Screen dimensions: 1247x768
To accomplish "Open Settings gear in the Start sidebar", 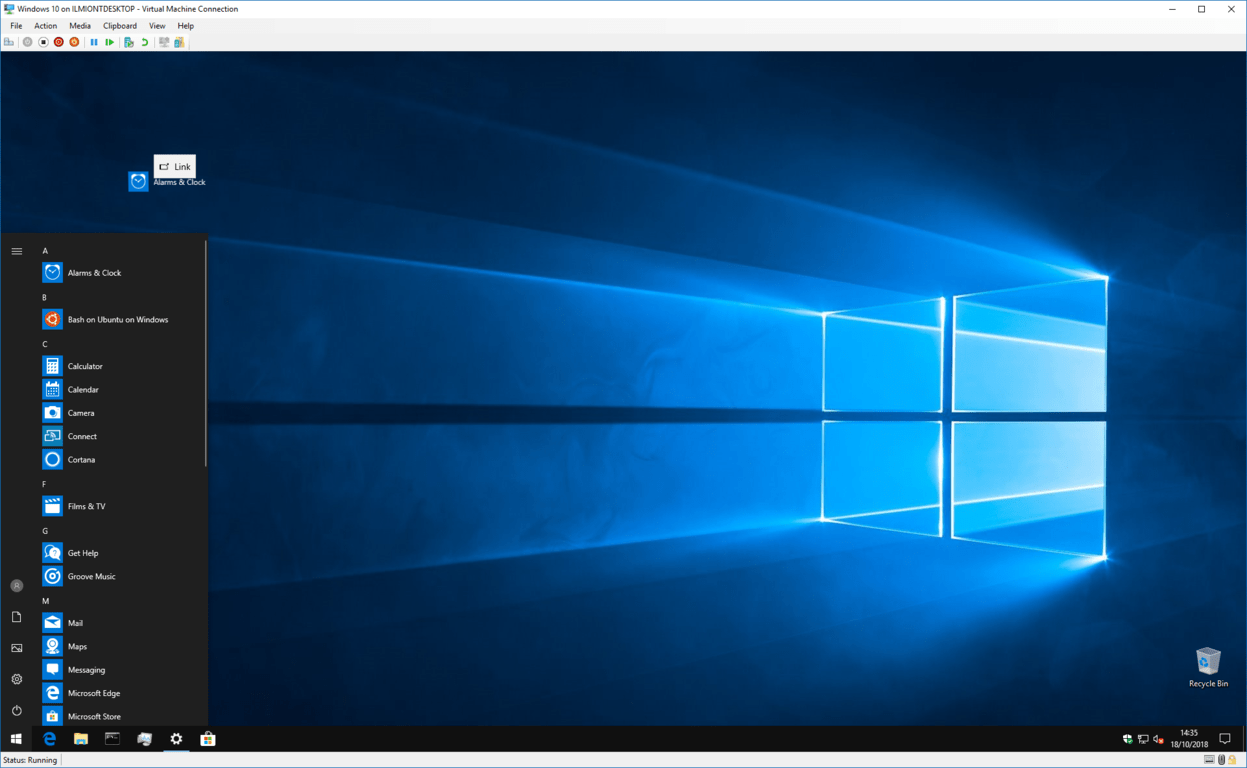I will tap(17, 679).
